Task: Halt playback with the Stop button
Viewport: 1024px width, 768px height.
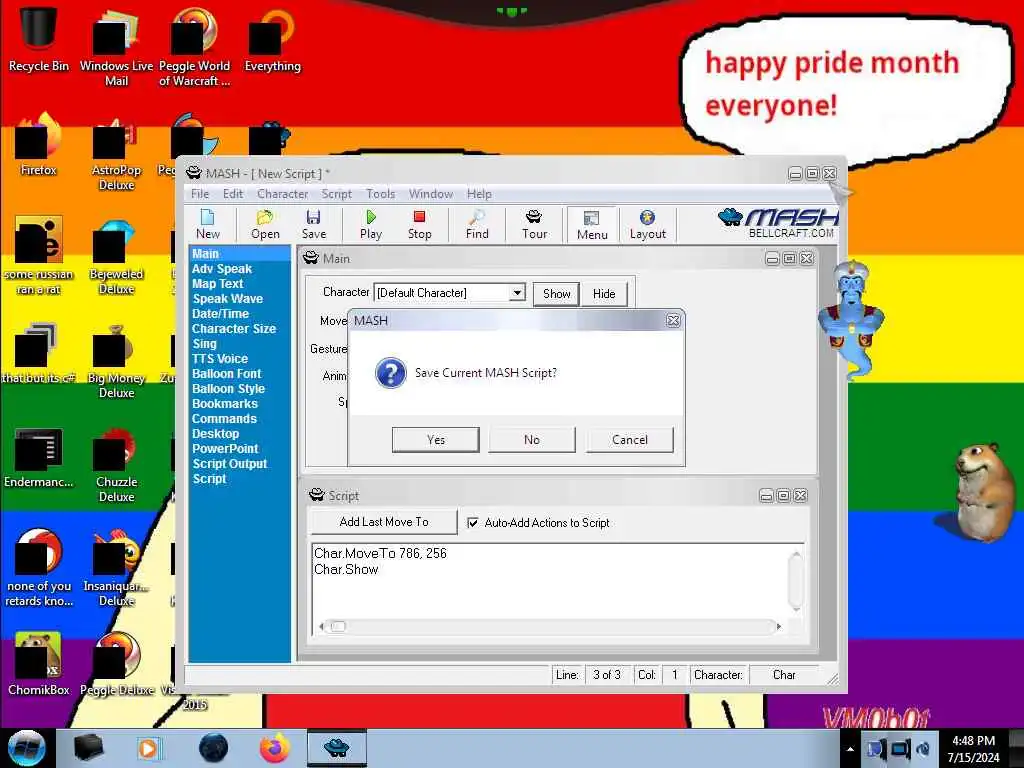Action: (x=419, y=225)
